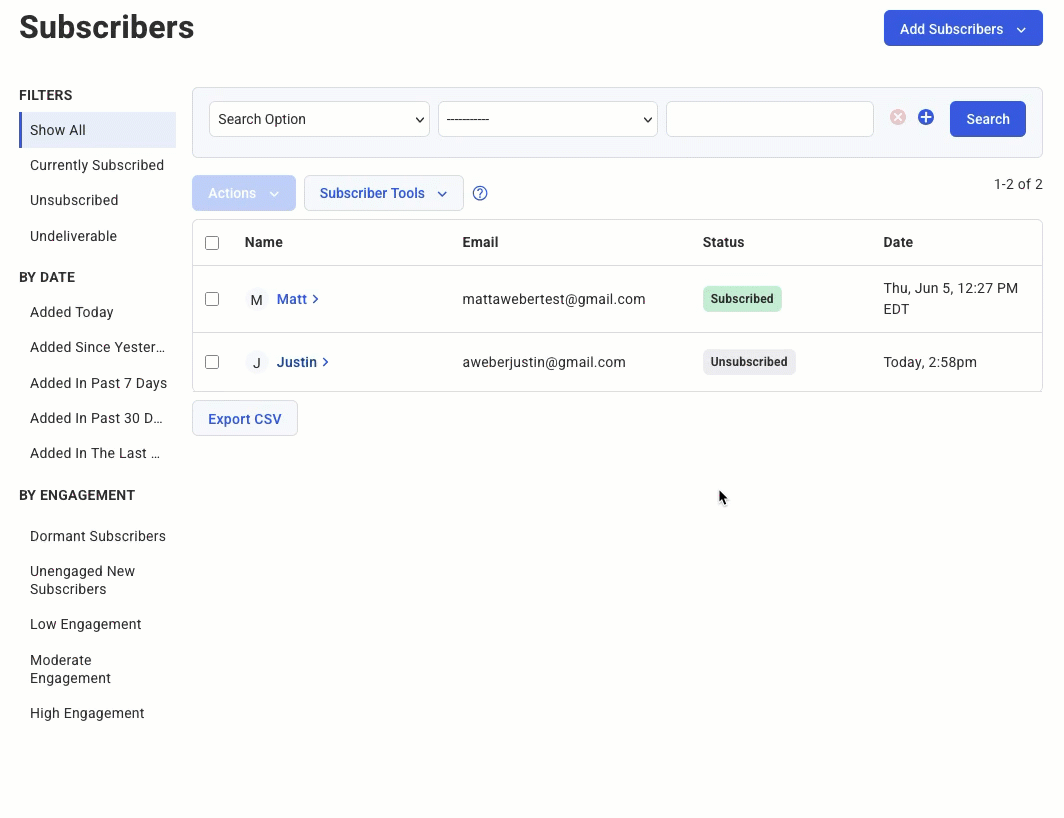Select the Currently Subscribed filter
Screen dimensions: 1064x818
point(97,165)
